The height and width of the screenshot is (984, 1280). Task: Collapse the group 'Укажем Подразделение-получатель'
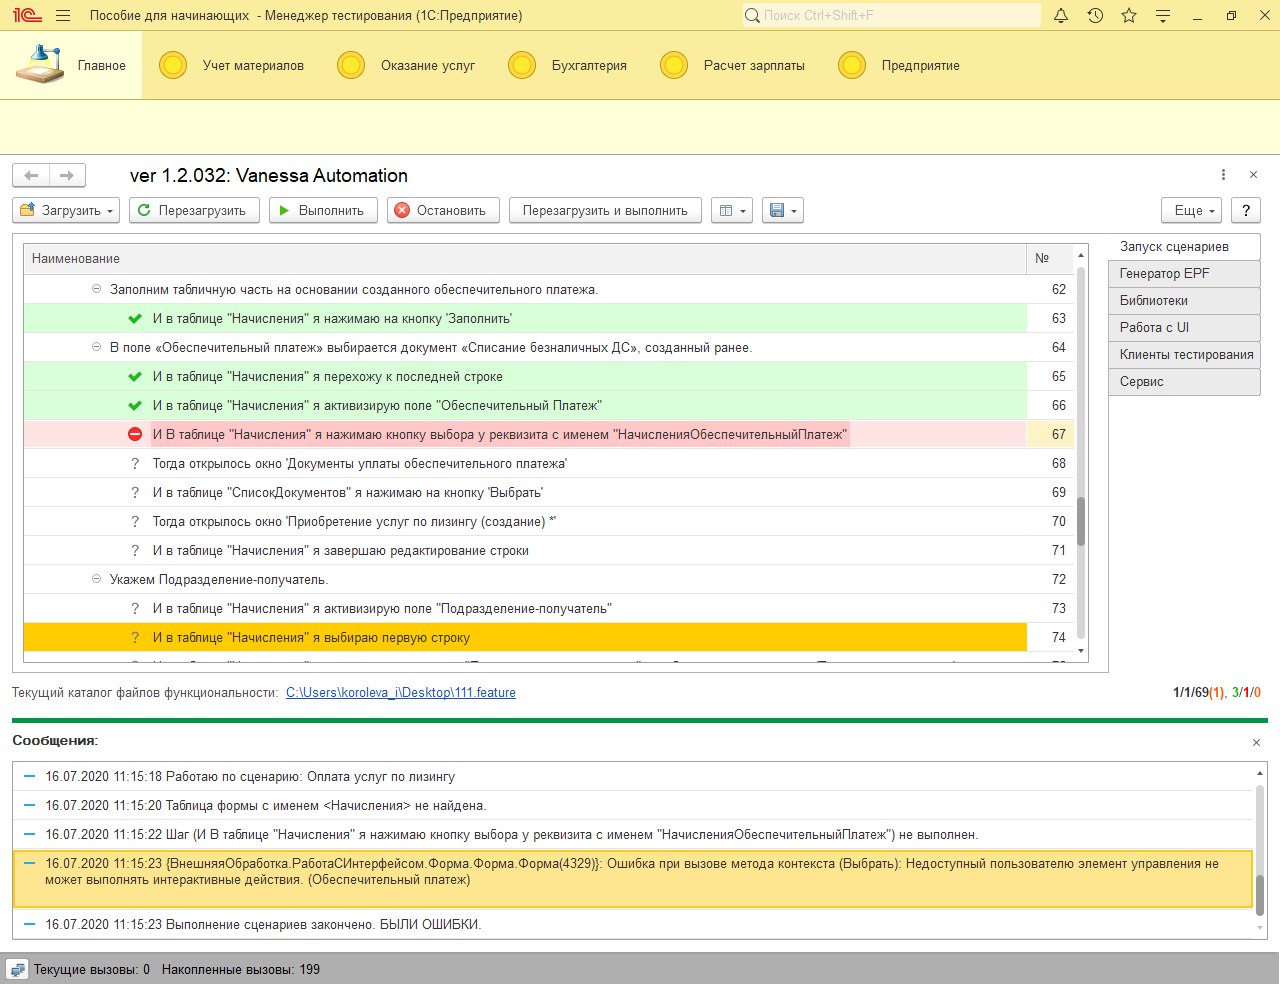pos(97,579)
